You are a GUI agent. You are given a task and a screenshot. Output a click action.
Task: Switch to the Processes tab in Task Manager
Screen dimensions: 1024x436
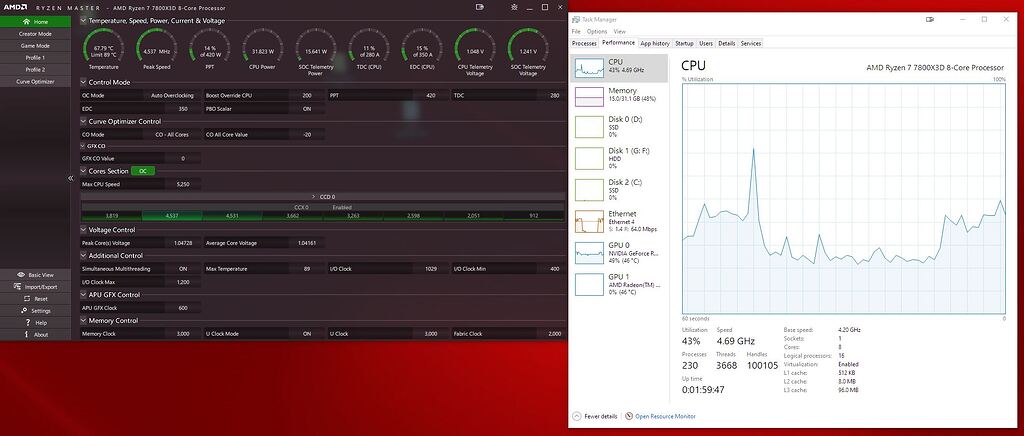tap(584, 44)
